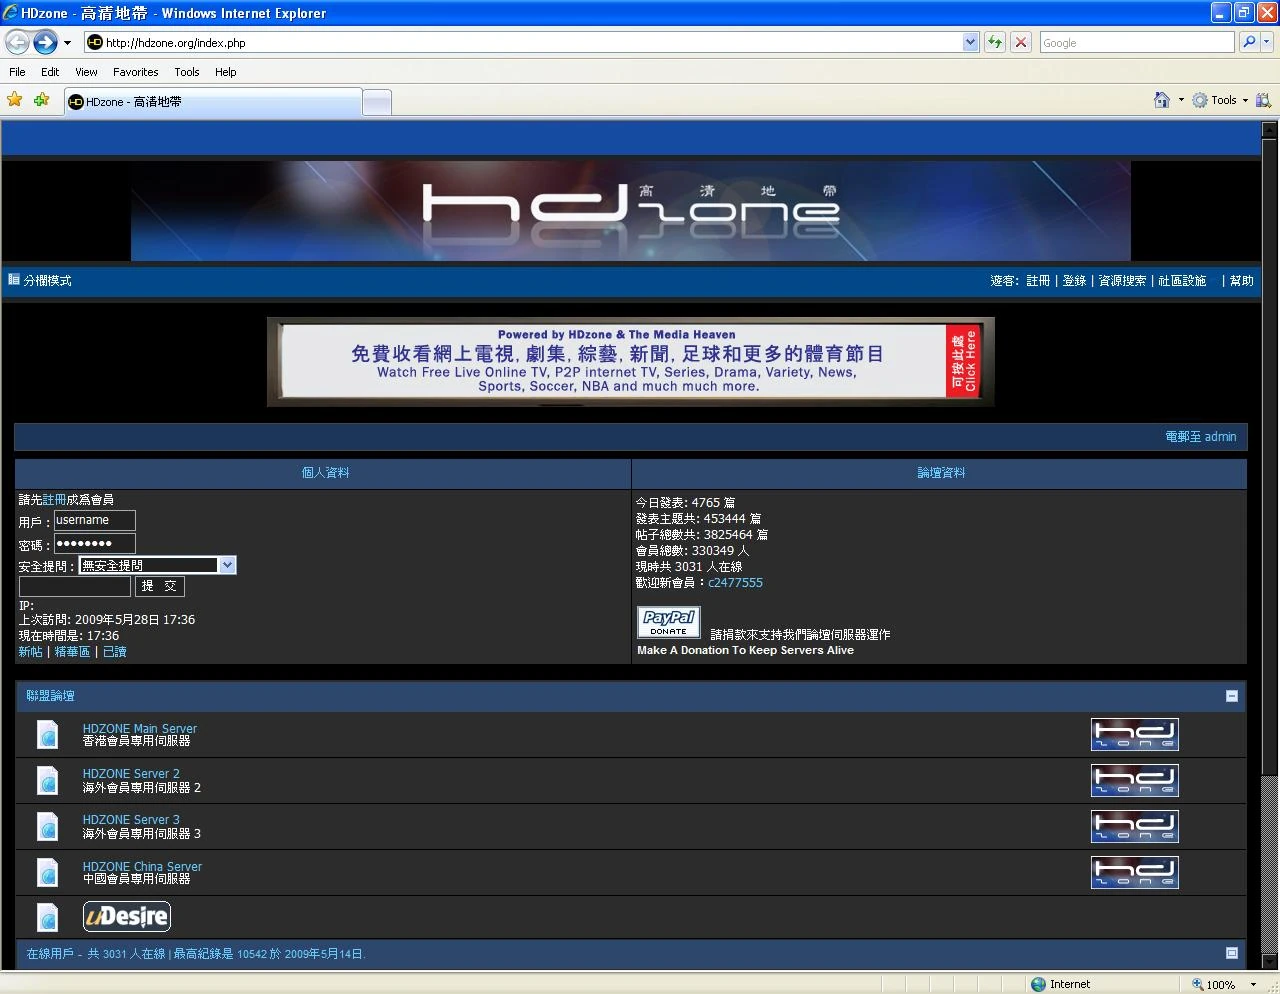1280x994 pixels.
Task: Click the Stop loading button
Action: coord(1021,42)
